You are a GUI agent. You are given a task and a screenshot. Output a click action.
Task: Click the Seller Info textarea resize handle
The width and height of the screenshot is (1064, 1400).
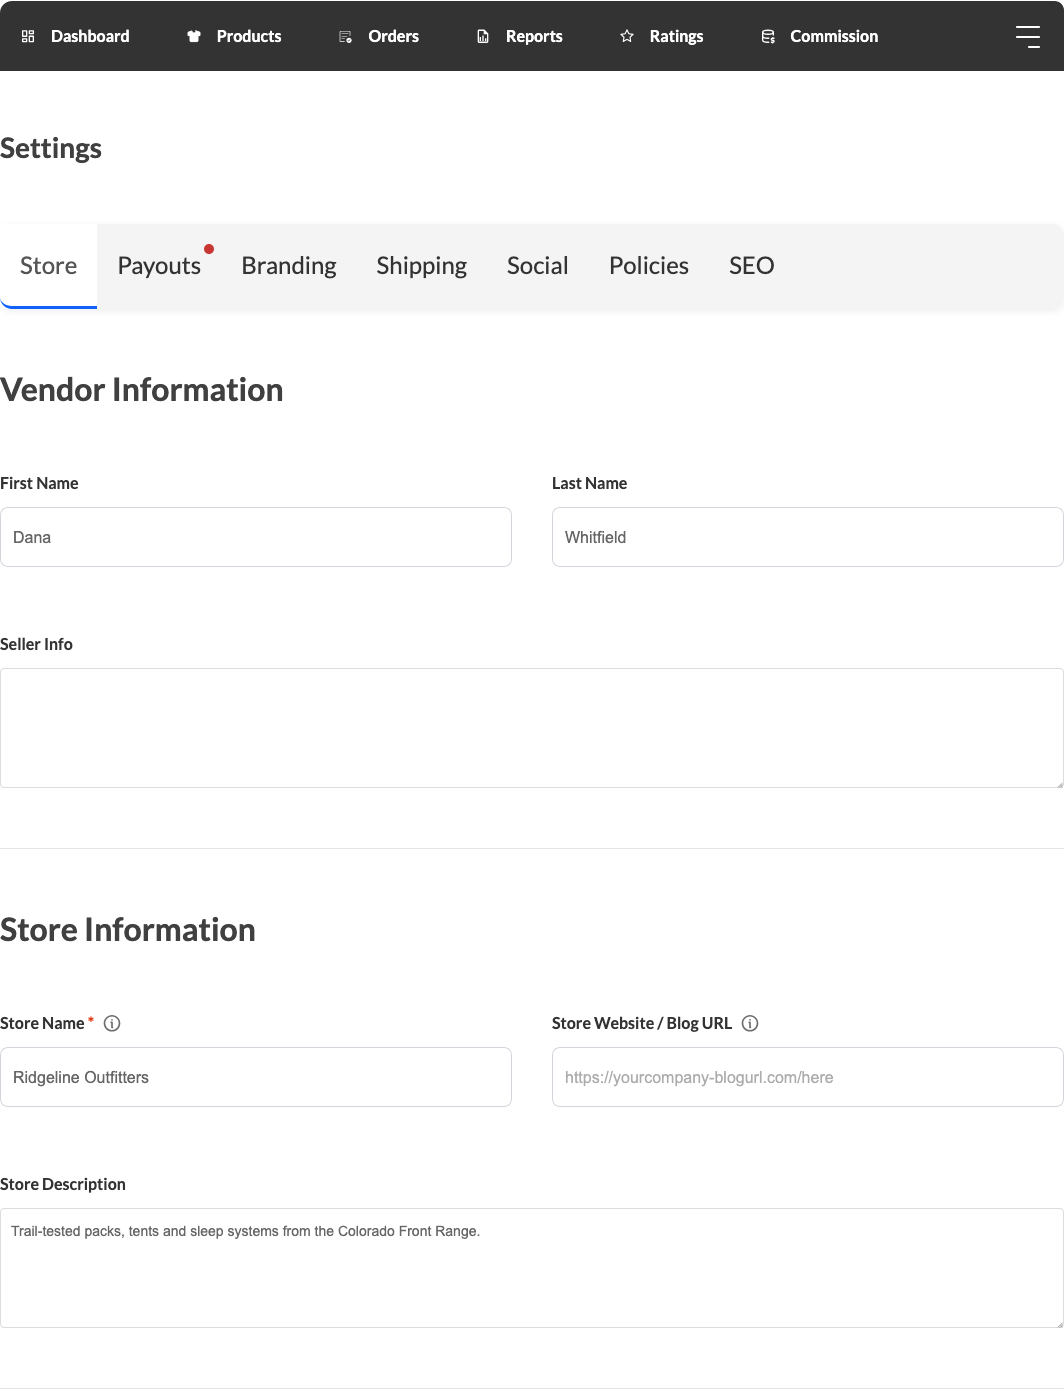[x=1059, y=783]
